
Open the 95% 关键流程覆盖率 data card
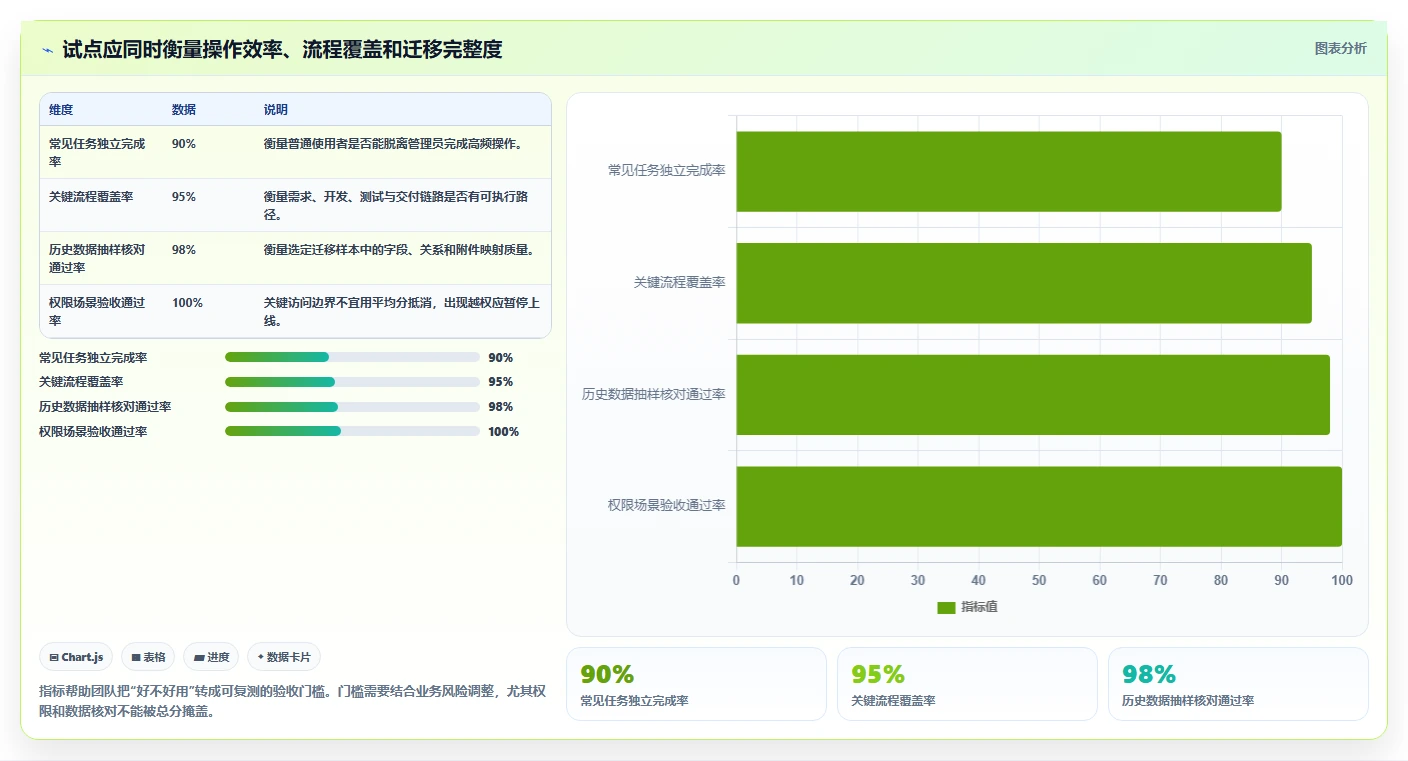pyautogui.click(x=967, y=684)
